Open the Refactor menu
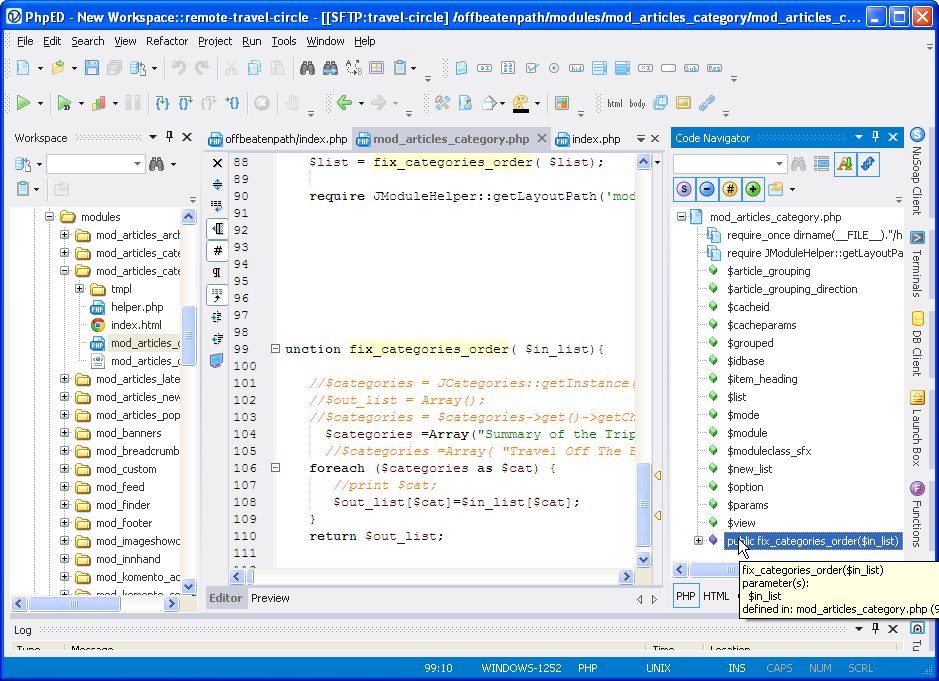 coord(167,41)
